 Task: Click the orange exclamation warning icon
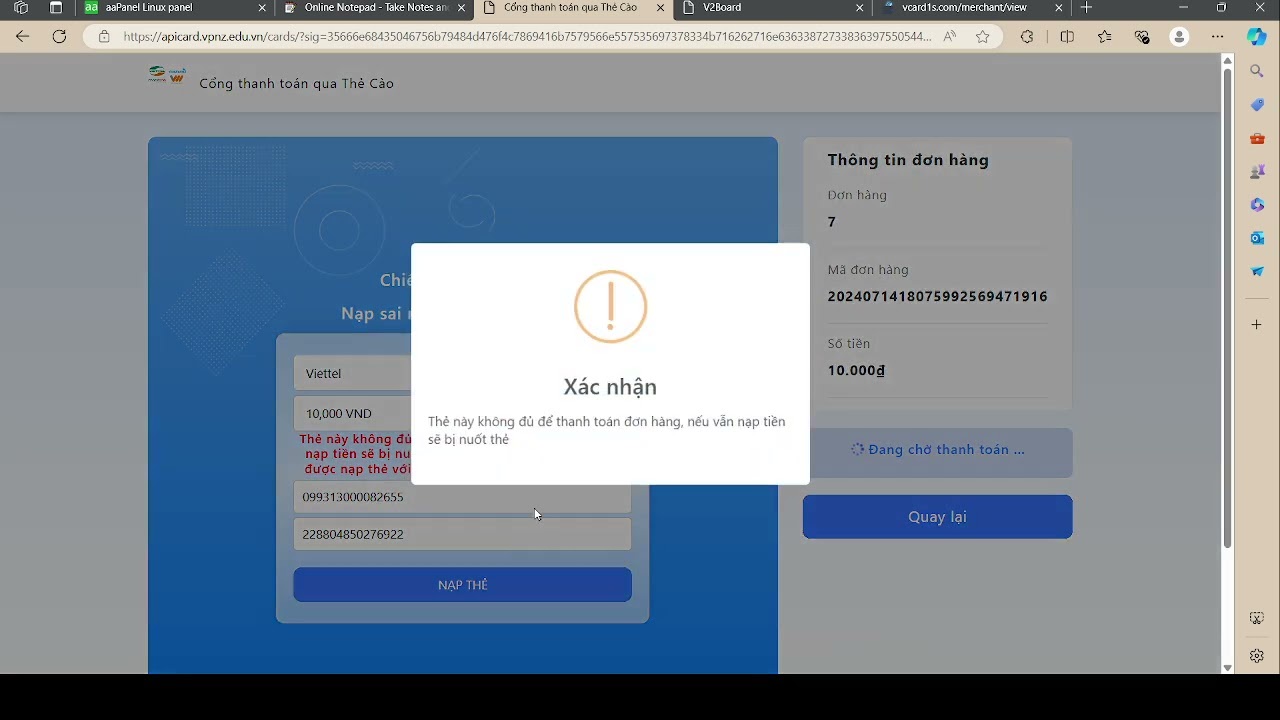[610, 306]
